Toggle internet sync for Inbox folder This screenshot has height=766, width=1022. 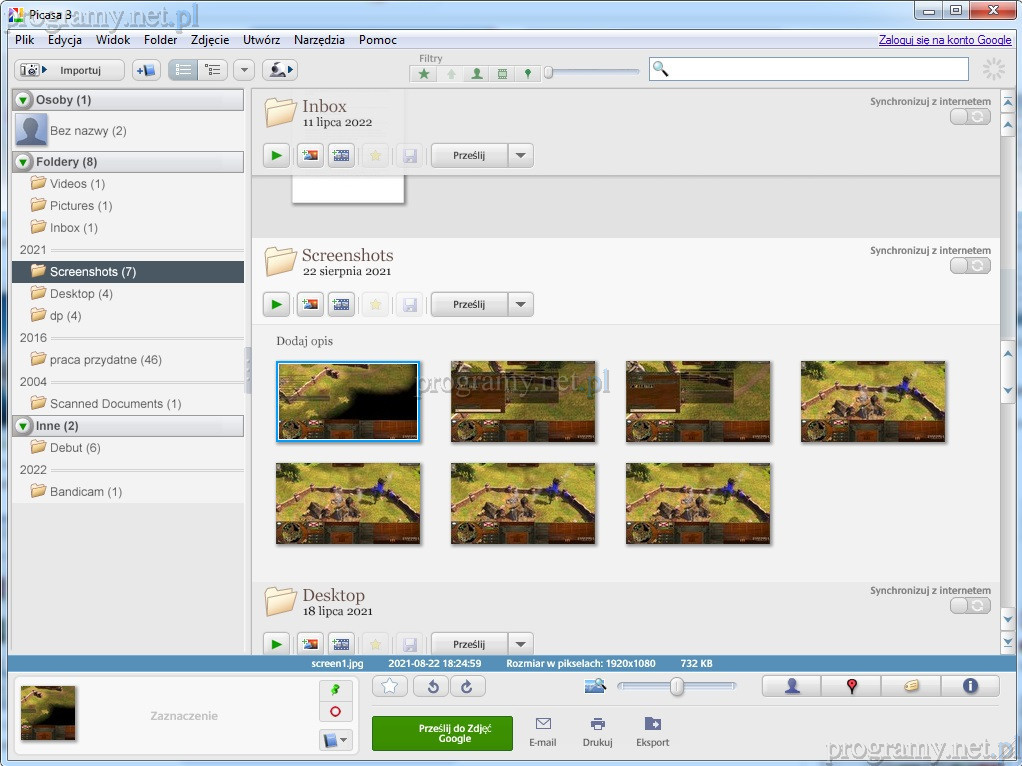[970, 117]
